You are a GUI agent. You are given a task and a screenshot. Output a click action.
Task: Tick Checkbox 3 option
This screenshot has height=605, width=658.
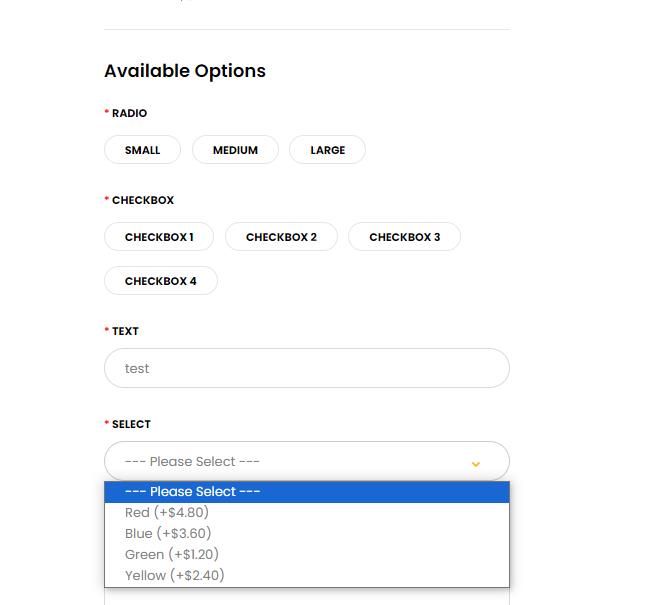[x=404, y=237]
